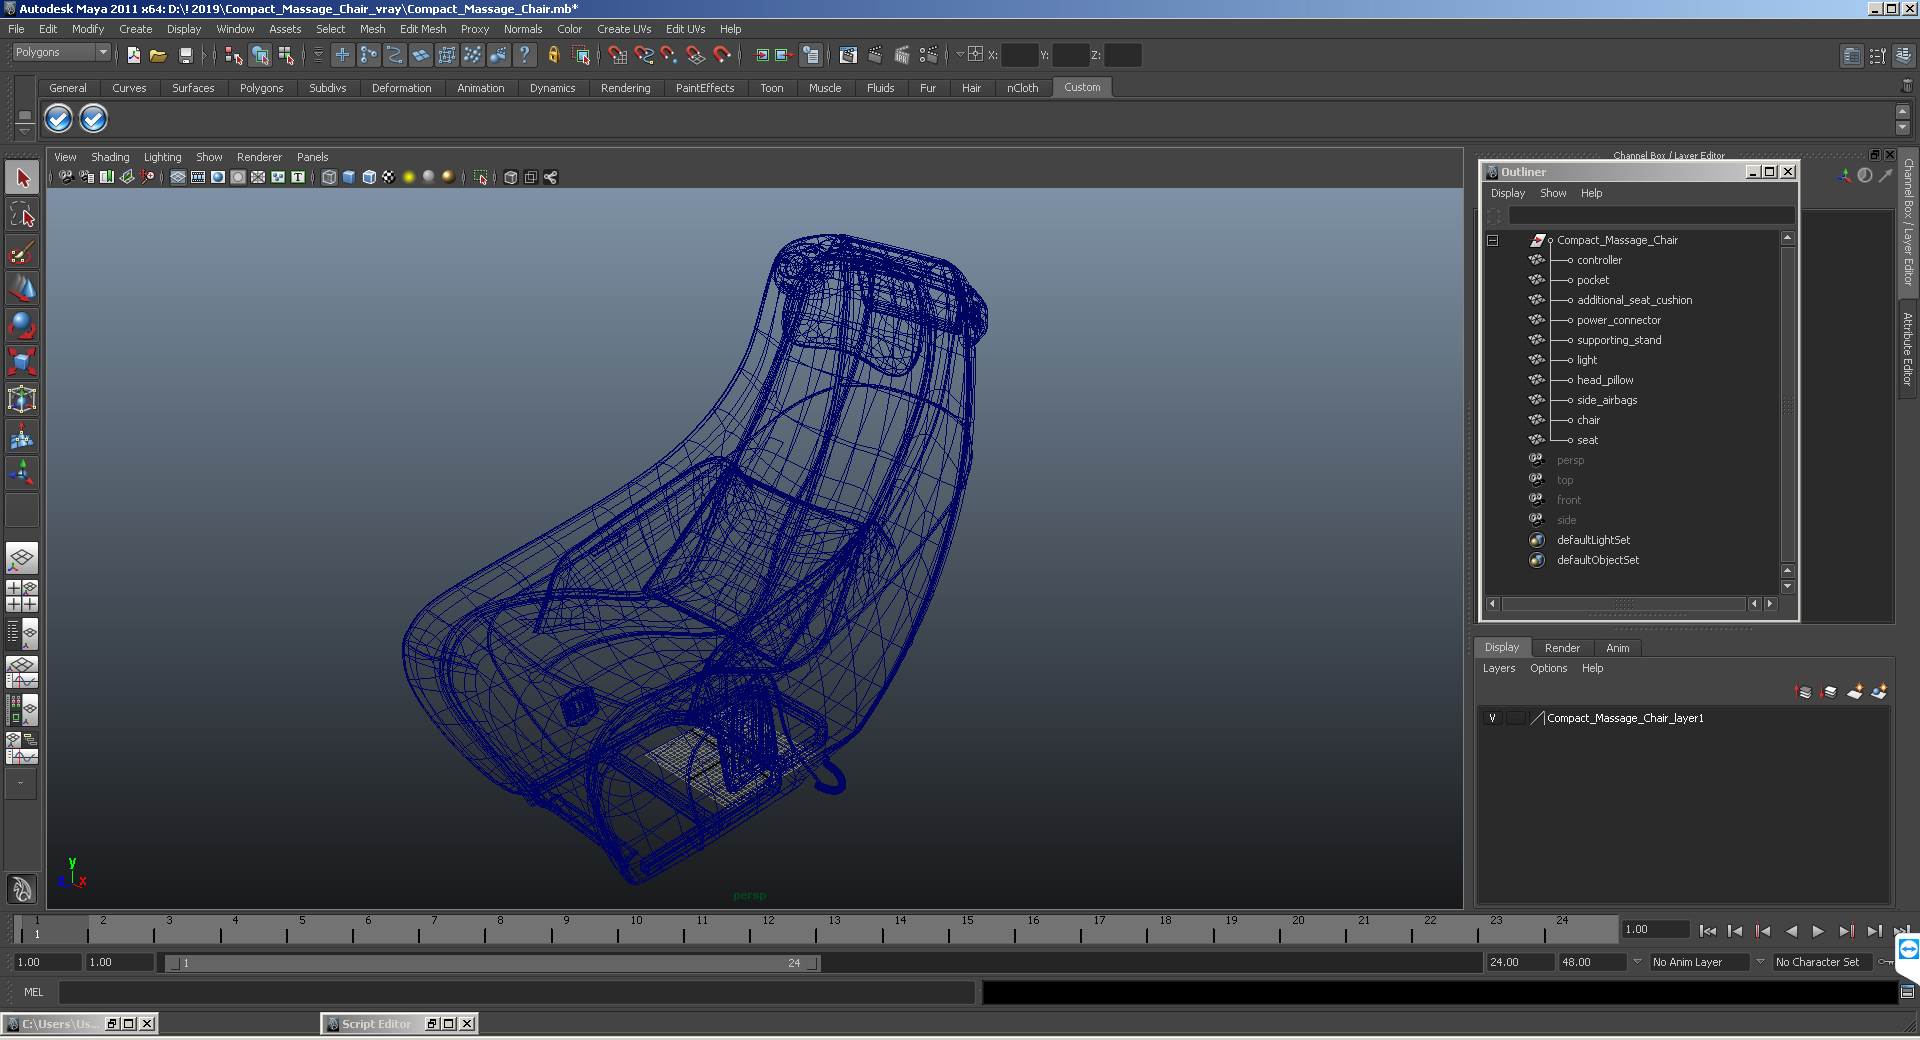
Task: Click the Play backwards button
Action: click(1791, 931)
